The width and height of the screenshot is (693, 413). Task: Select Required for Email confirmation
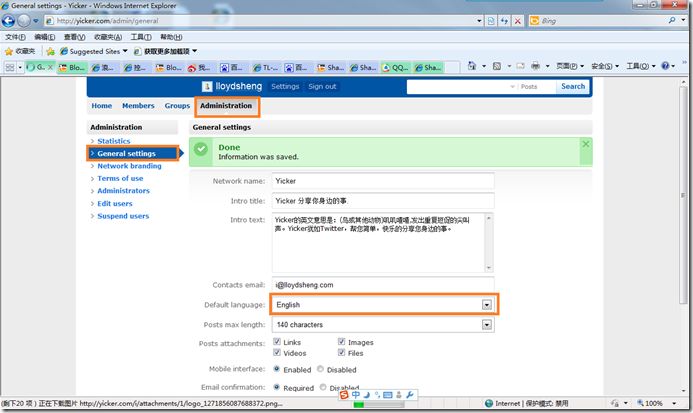tap(277, 387)
